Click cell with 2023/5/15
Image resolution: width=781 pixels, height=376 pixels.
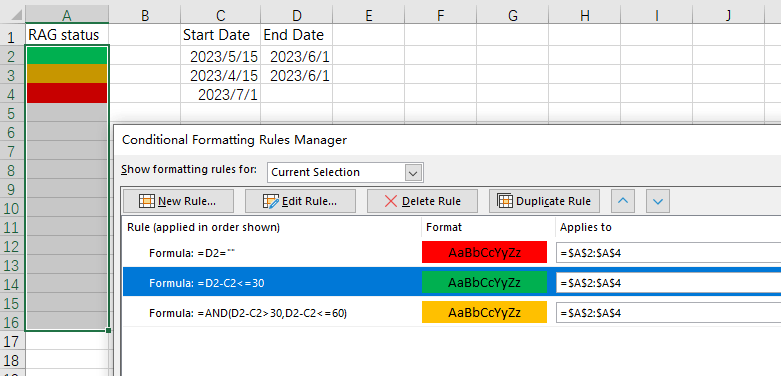pyautogui.click(x=221, y=55)
